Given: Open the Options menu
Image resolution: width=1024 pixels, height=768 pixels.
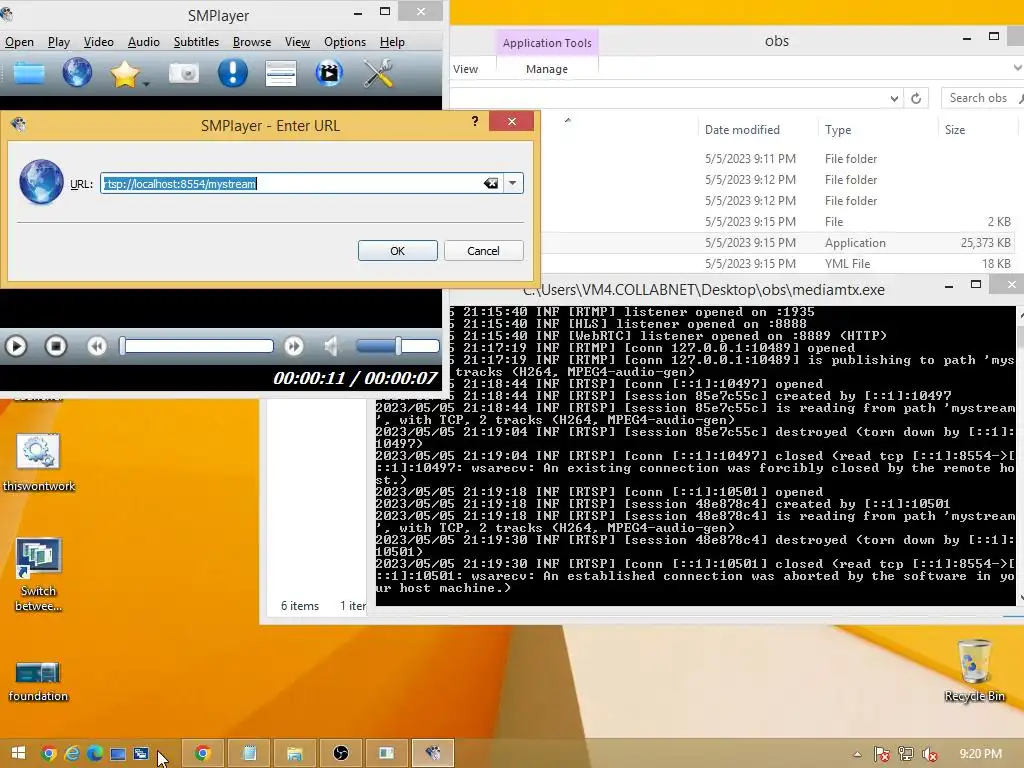Looking at the screenshot, I should (x=345, y=42).
